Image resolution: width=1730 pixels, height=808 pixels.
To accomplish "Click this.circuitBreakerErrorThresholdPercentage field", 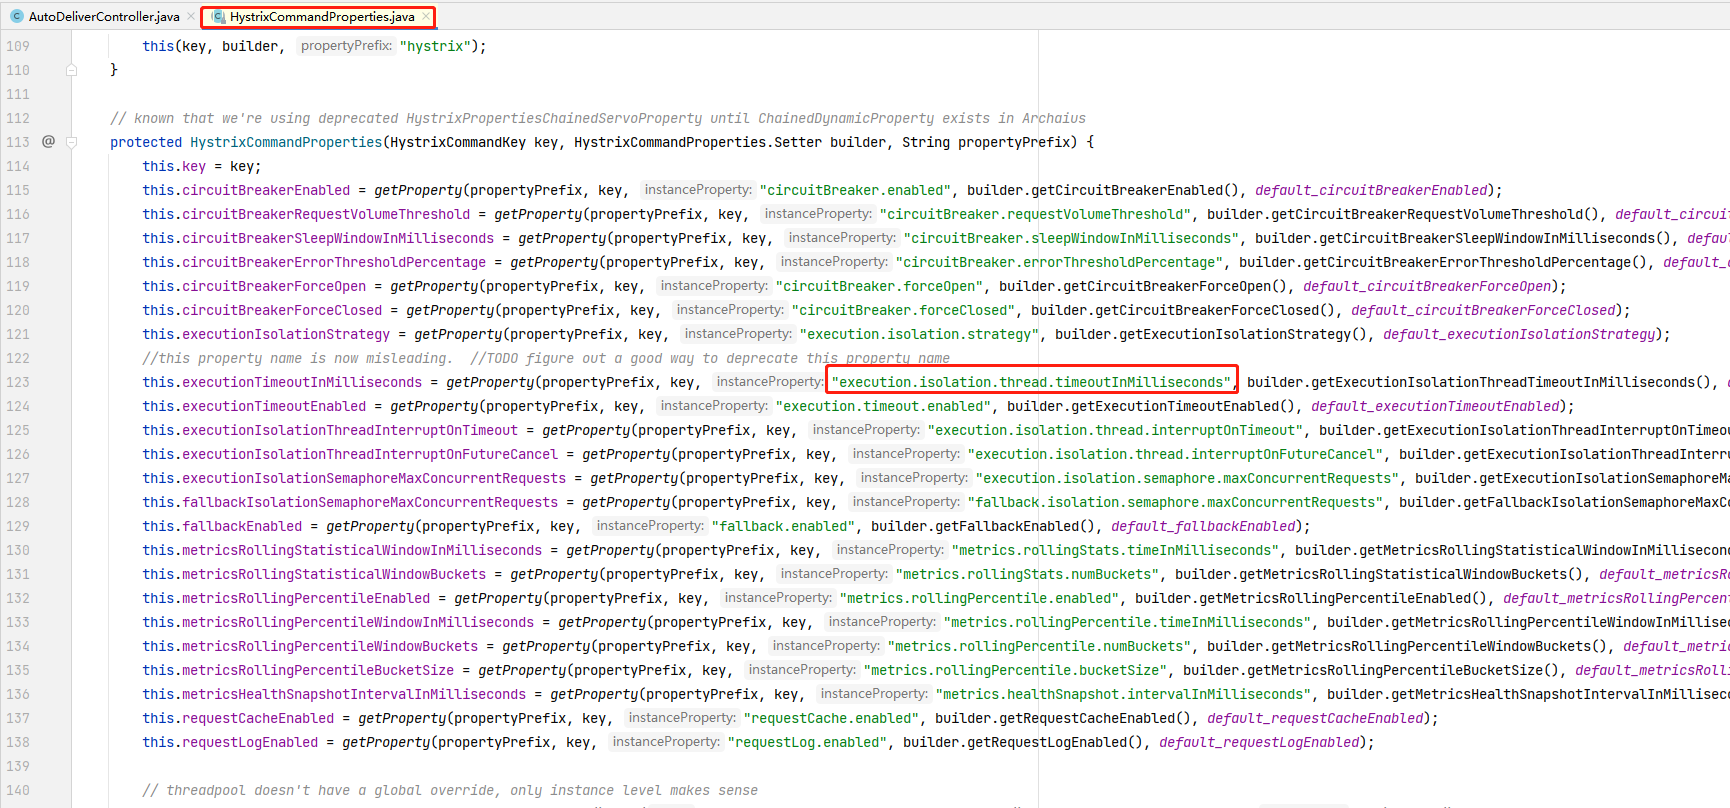I will point(314,262).
